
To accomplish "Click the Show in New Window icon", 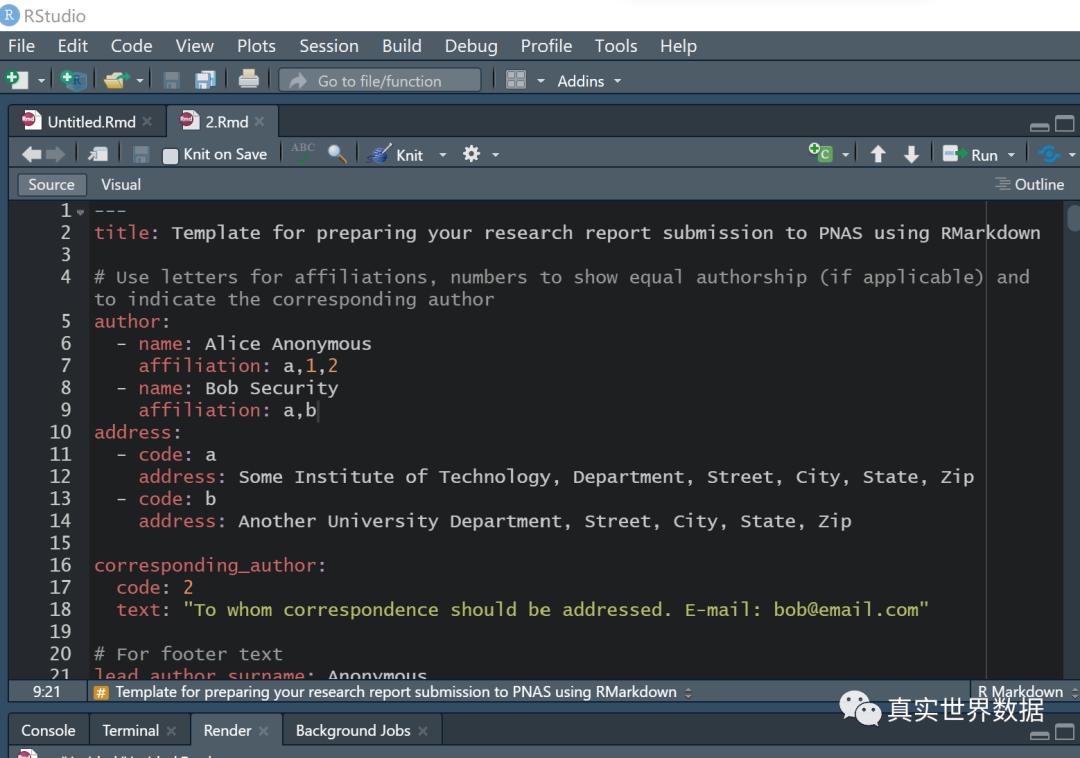I will 98,154.
